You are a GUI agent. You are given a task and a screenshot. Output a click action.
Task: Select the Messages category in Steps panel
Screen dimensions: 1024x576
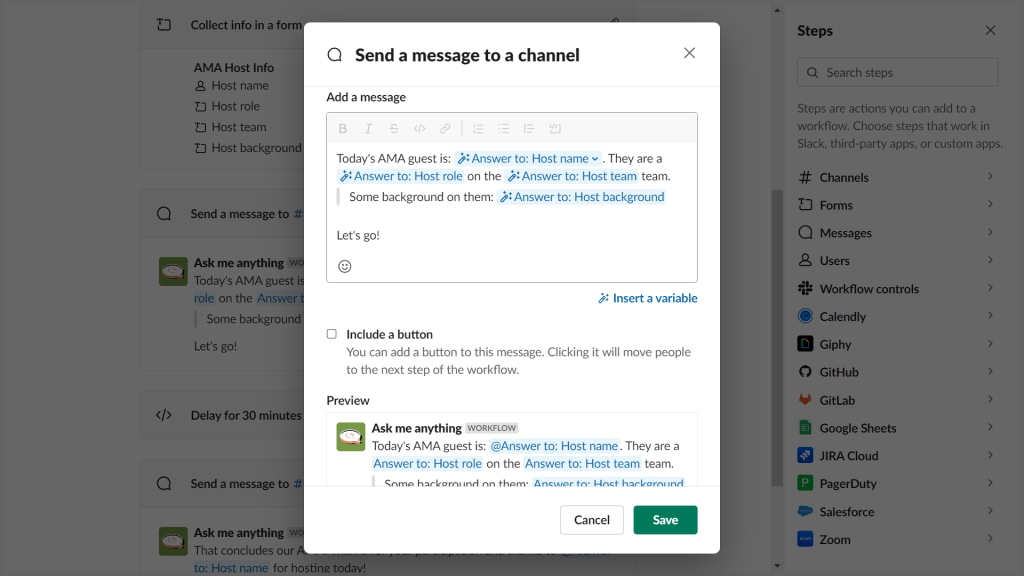(x=897, y=232)
